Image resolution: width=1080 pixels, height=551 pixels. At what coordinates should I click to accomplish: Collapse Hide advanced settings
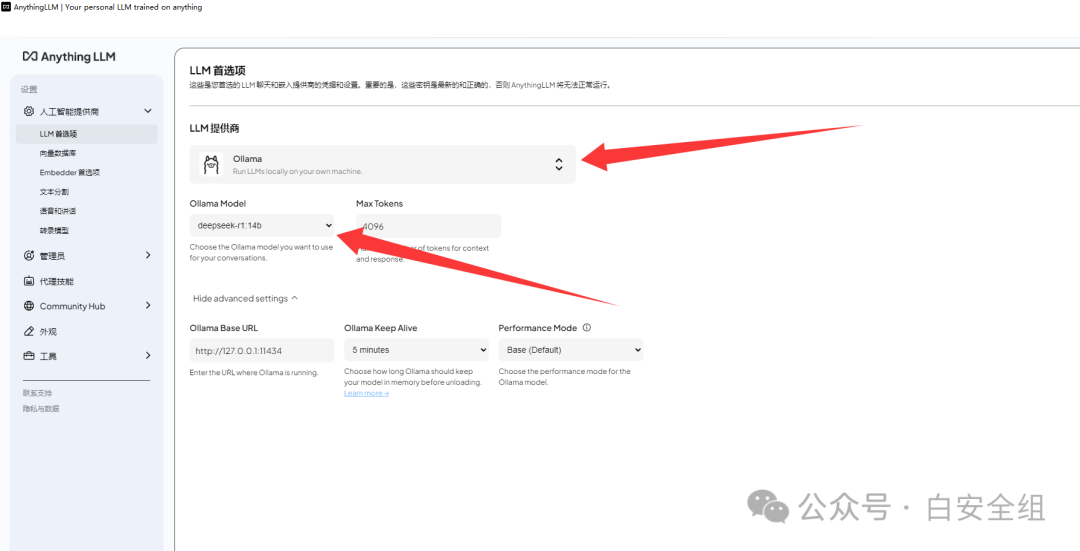245,299
